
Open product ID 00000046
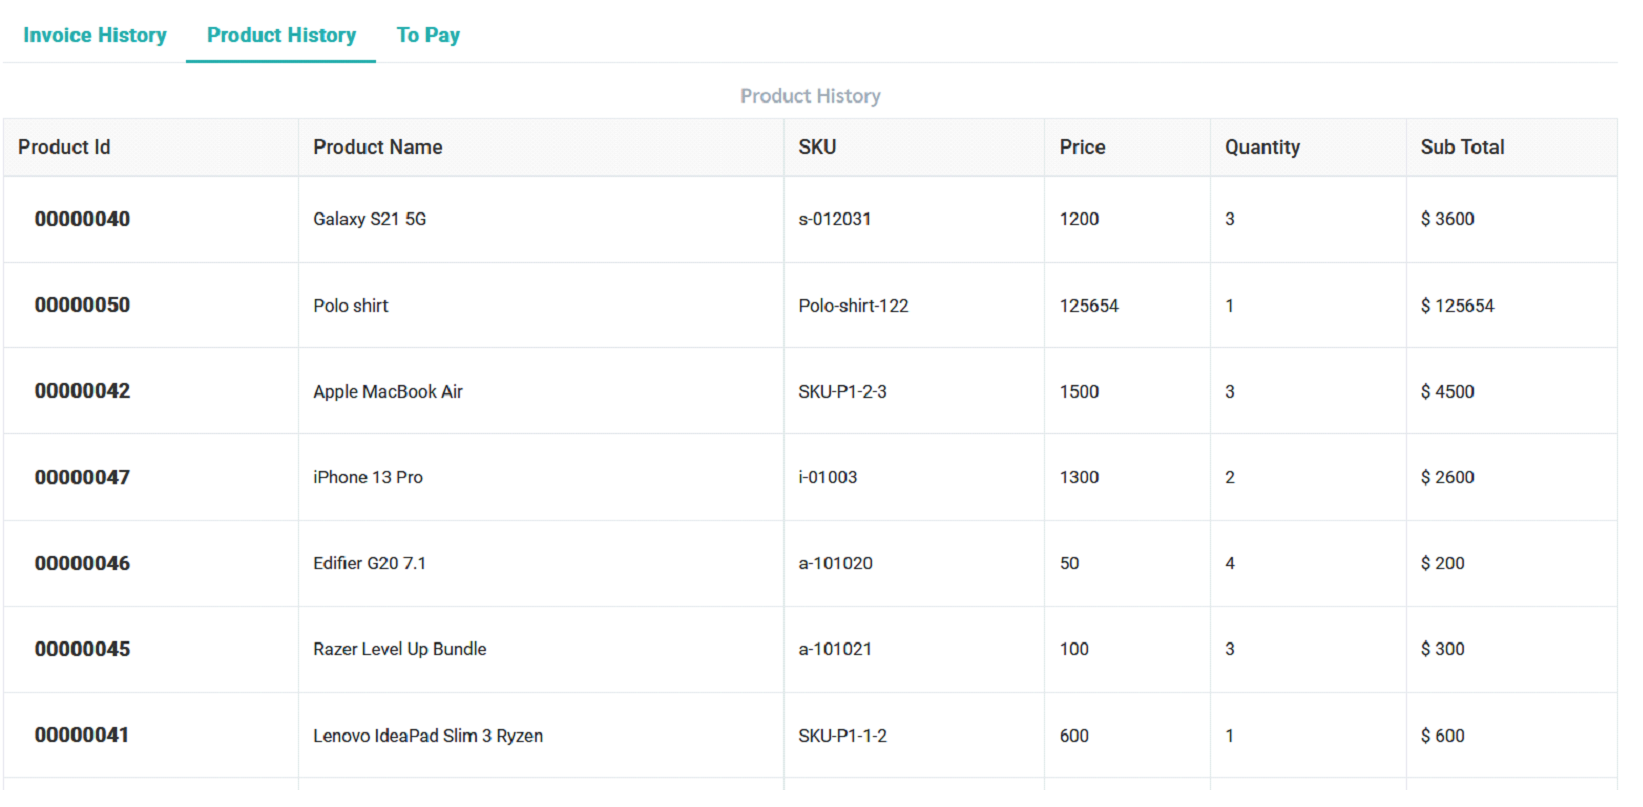point(82,563)
